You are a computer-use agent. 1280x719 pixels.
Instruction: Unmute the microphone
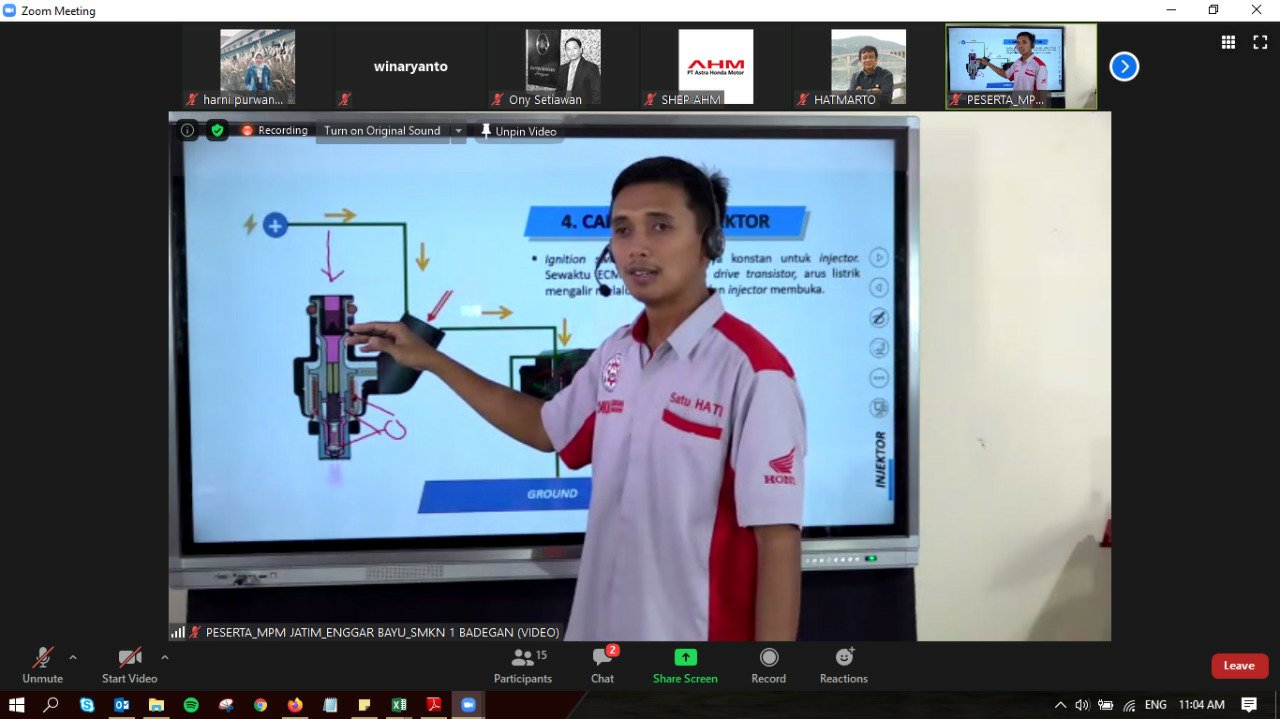coord(42,665)
